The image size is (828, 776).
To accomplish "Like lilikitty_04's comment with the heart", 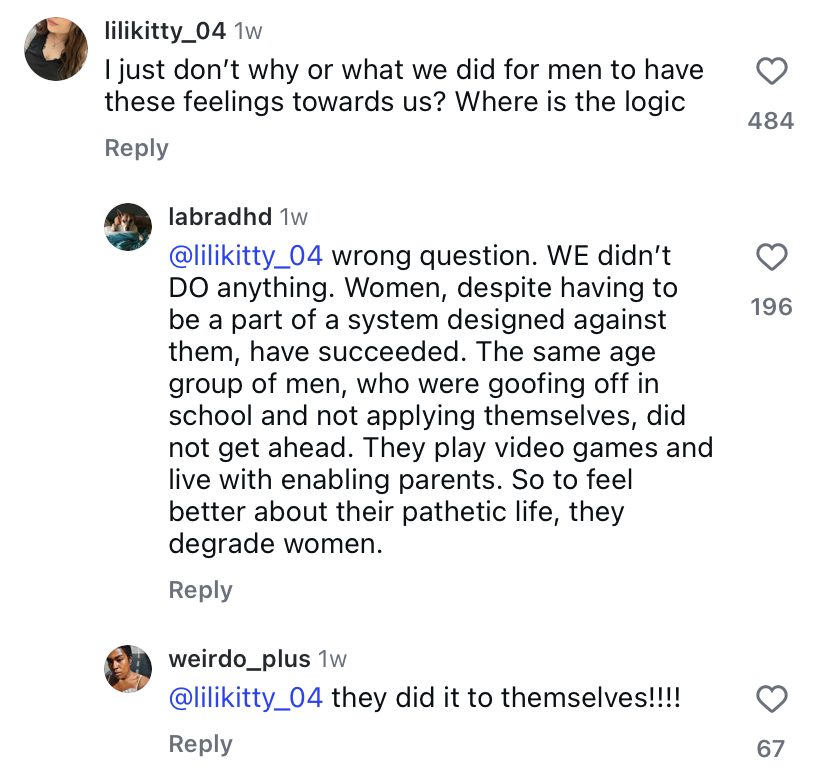I will point(770,72).
